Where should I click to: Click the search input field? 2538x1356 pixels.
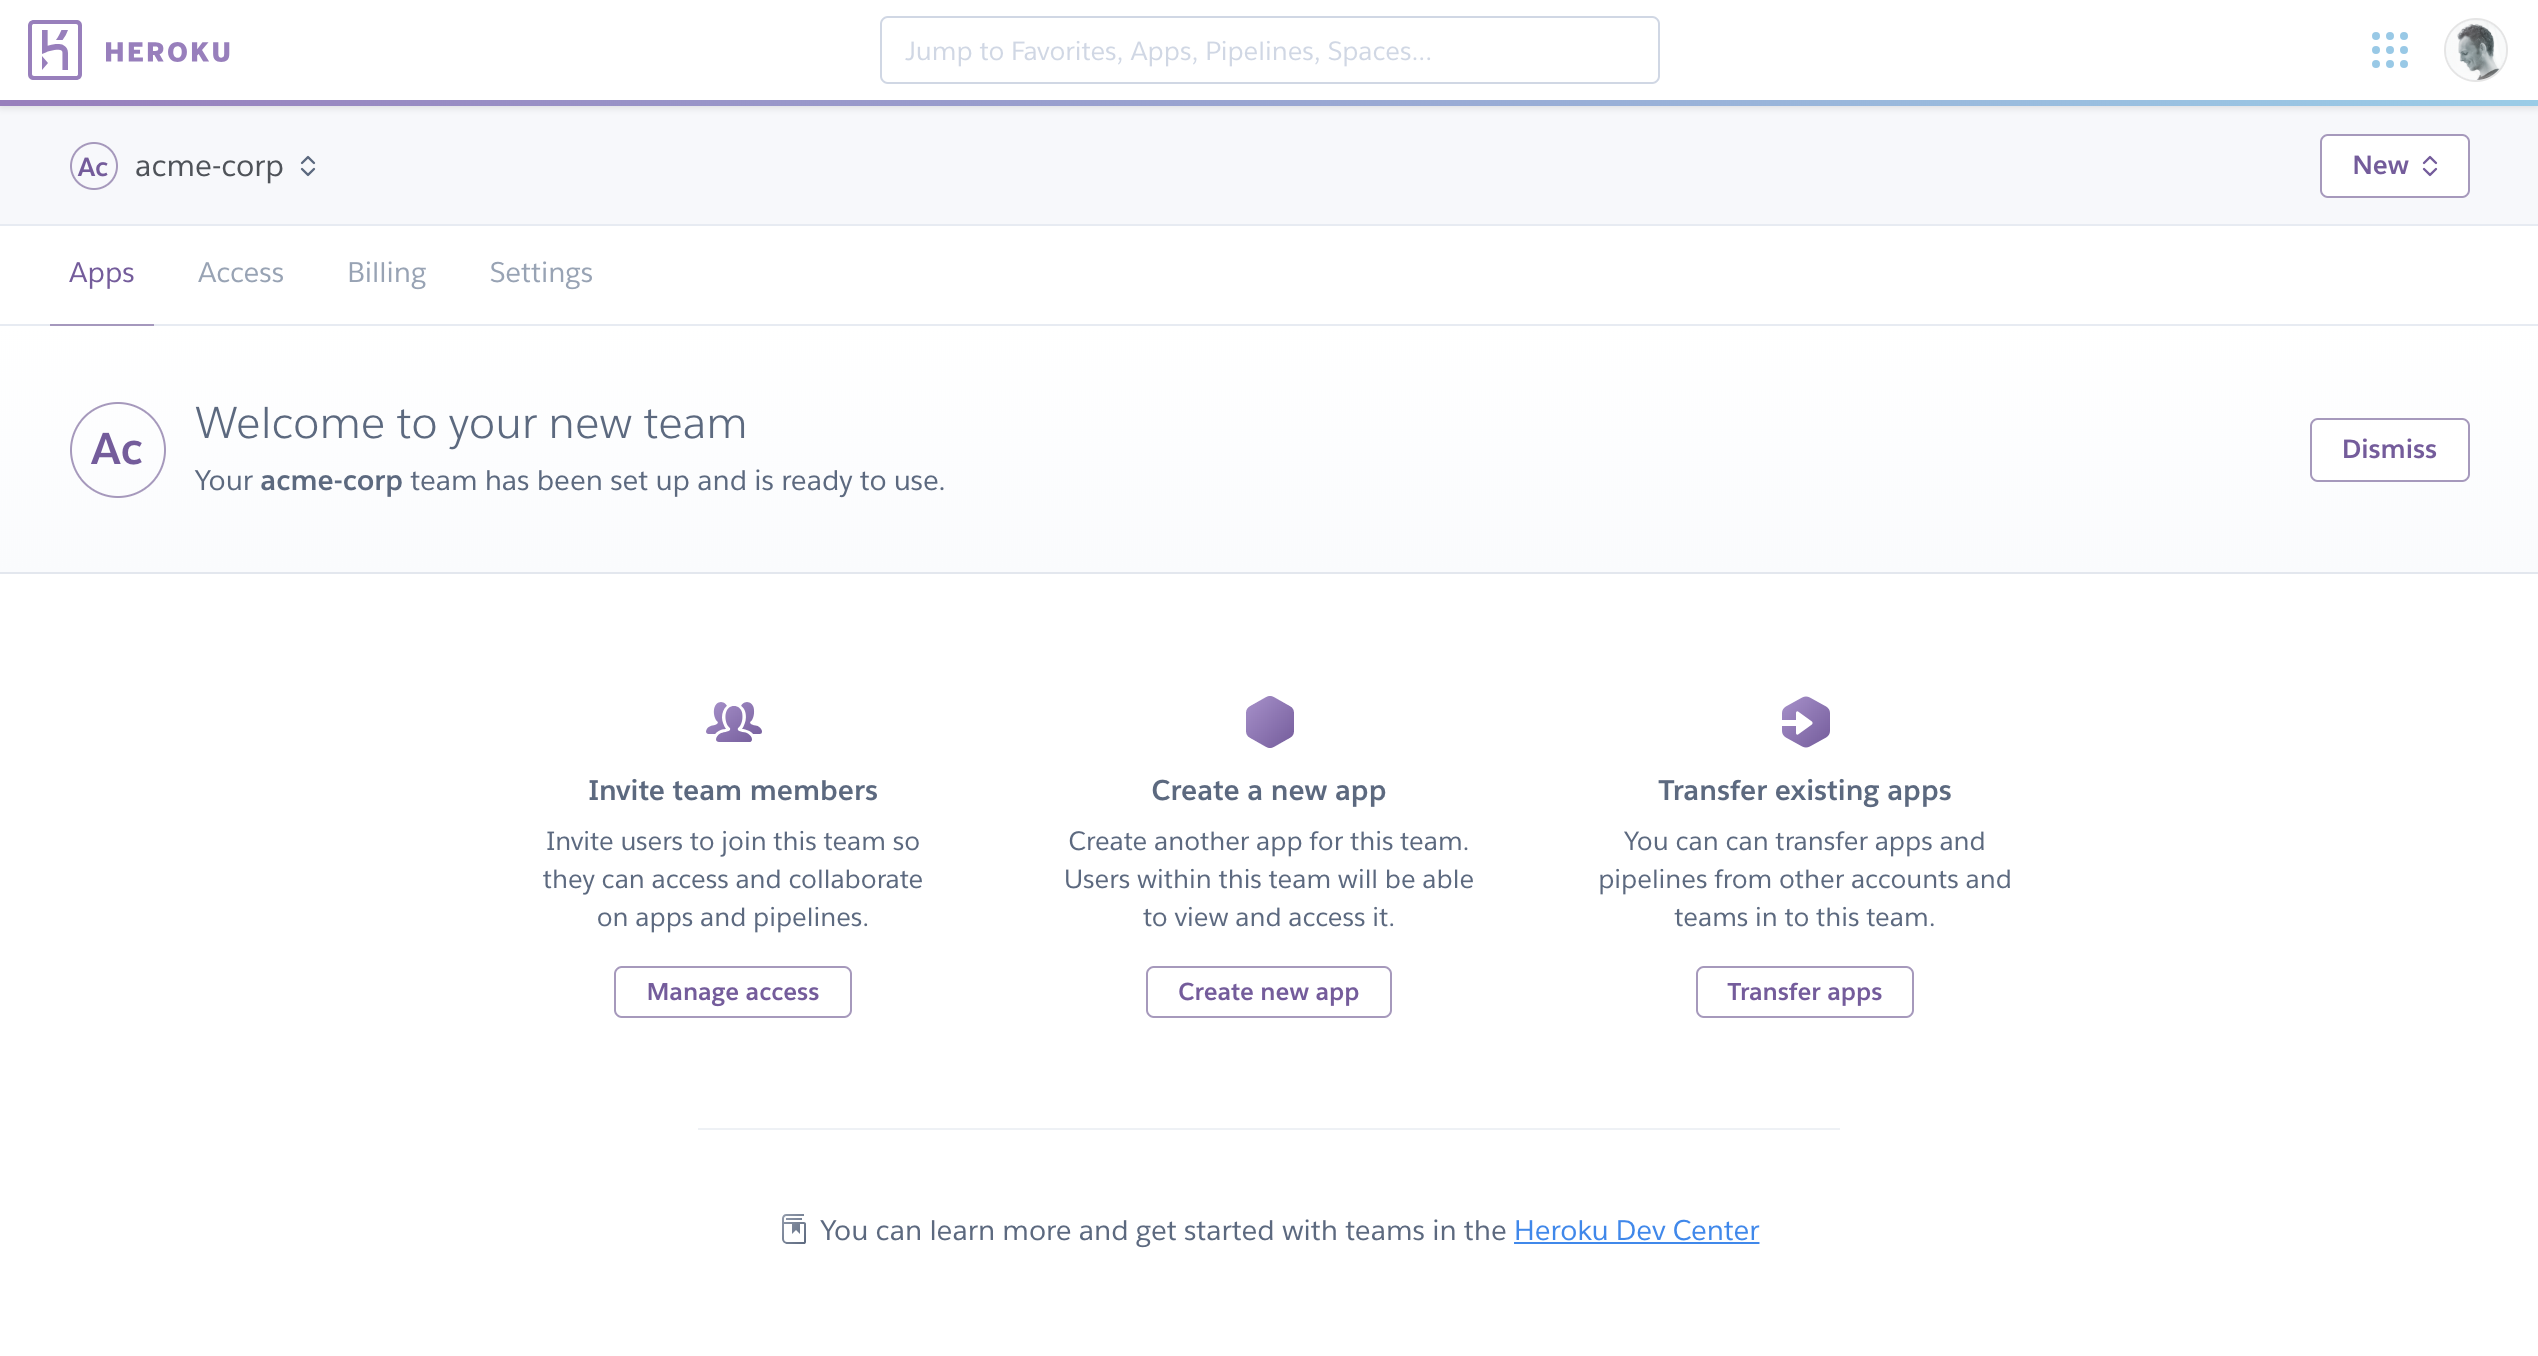[1267, 50]
